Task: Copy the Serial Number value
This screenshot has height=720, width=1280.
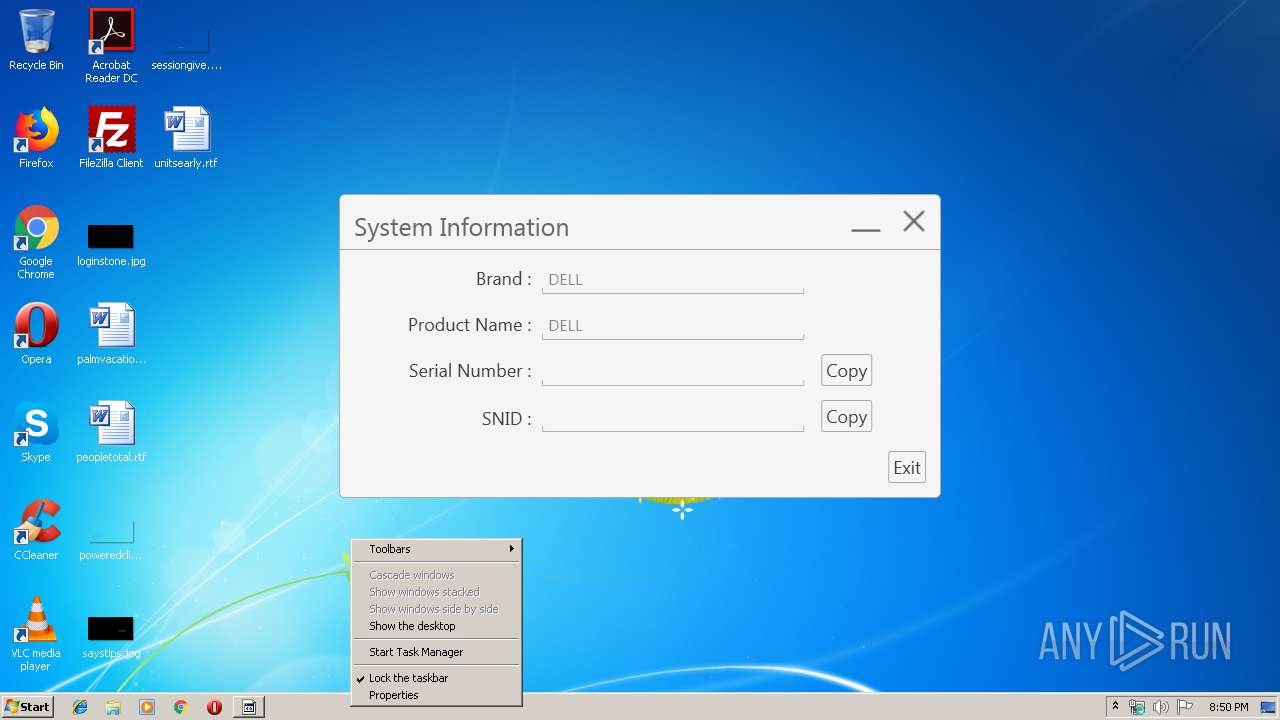Action: [x=846, y=370]
